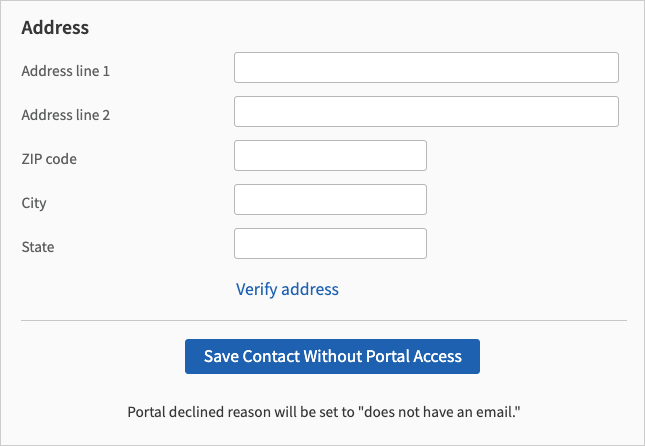645x446 pixels.
Task: Click the "Address" section heading
Action: (55, 27)
